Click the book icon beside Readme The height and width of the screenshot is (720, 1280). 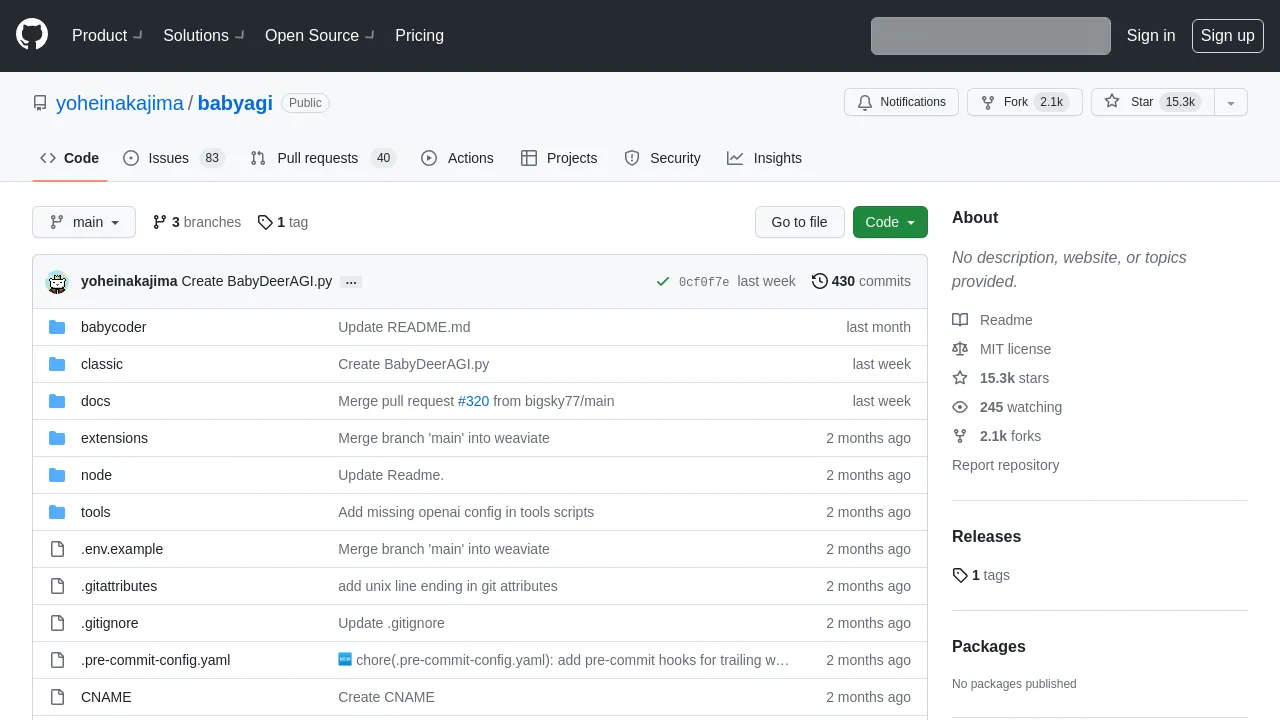pos(960,320)
